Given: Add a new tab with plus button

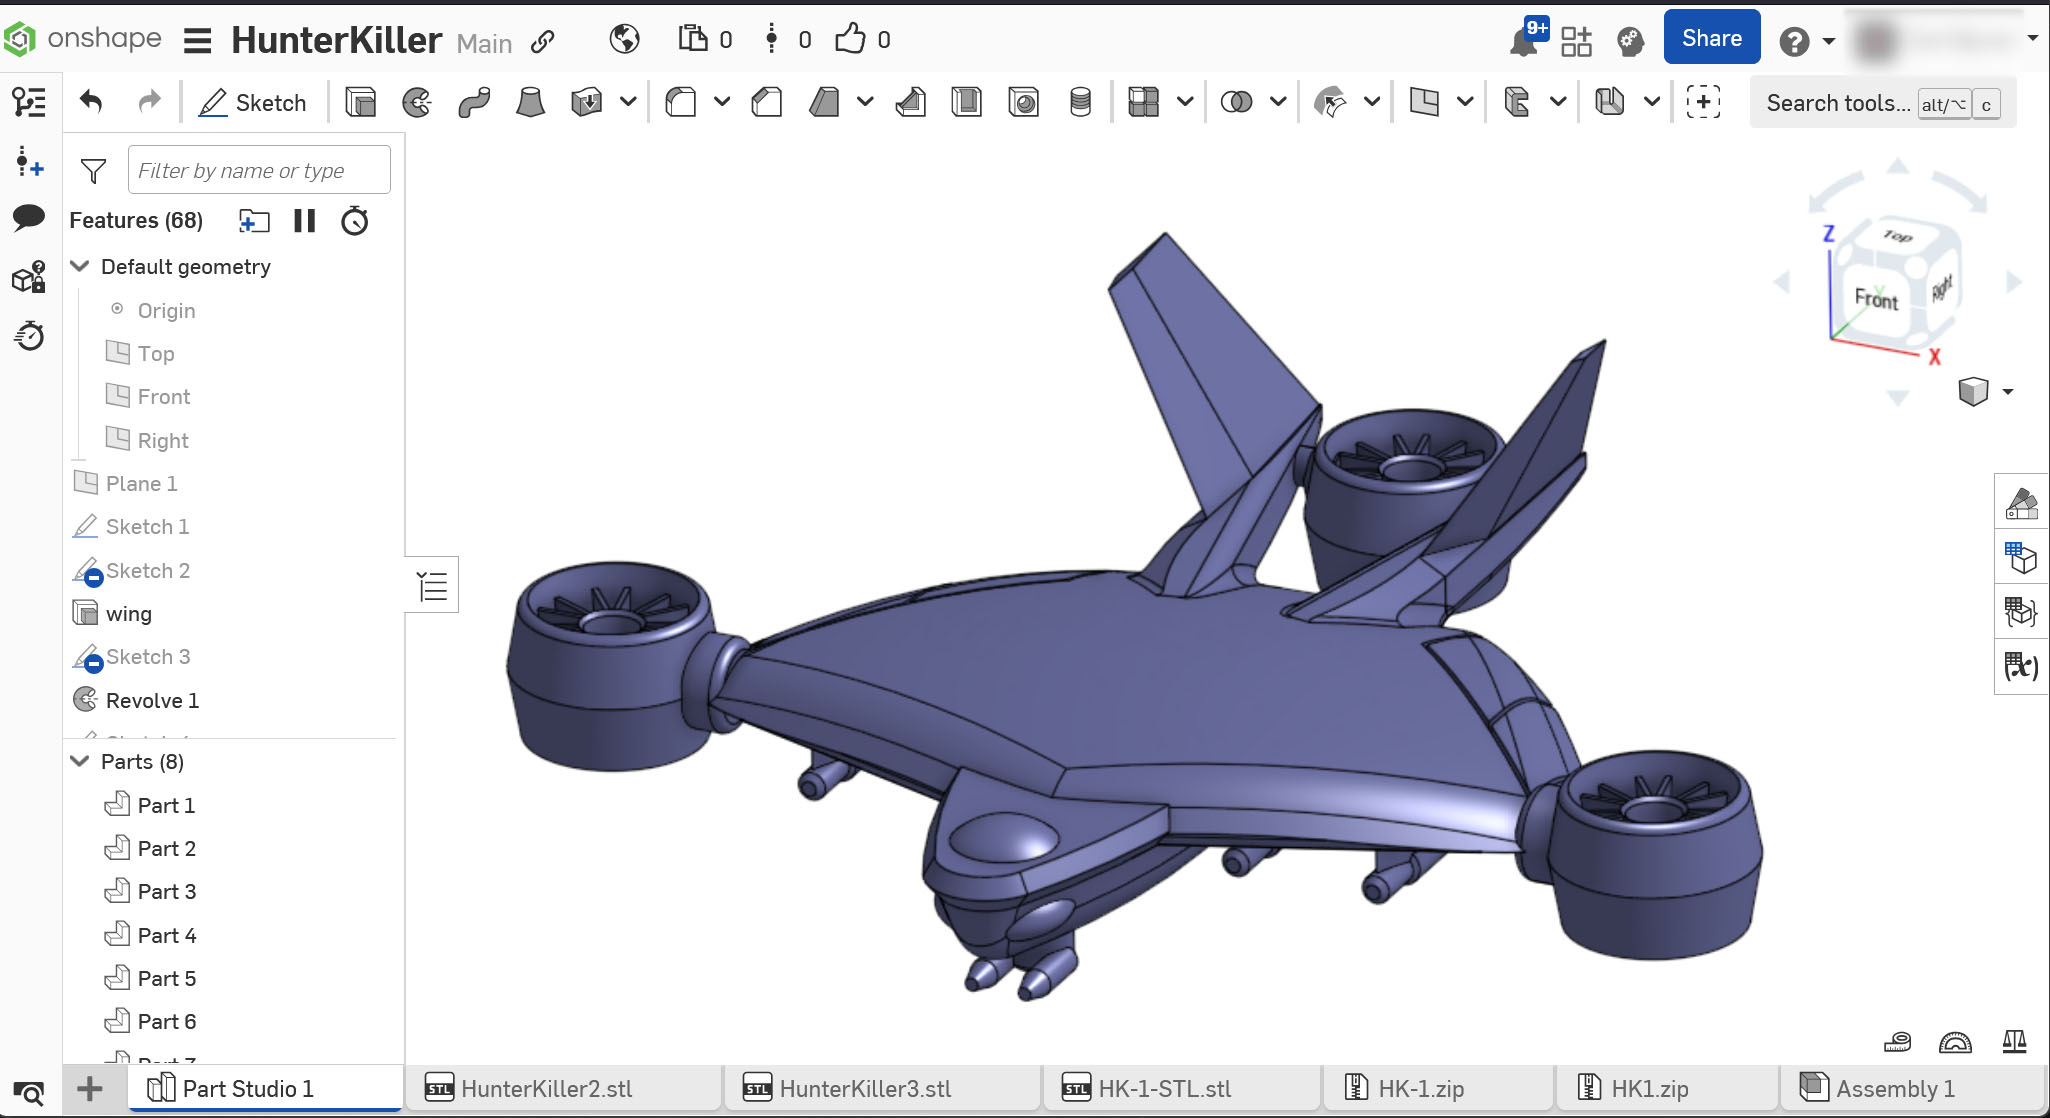Looking at the screenshot, I should (x=90, y=1089).
